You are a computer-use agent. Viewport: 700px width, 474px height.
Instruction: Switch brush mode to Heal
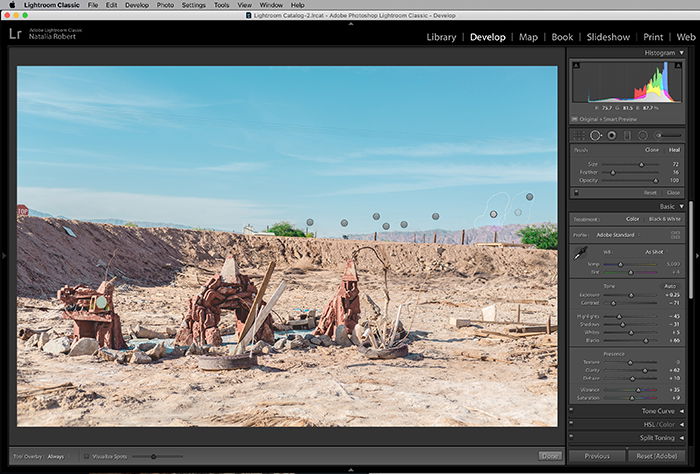click(674, 150)
